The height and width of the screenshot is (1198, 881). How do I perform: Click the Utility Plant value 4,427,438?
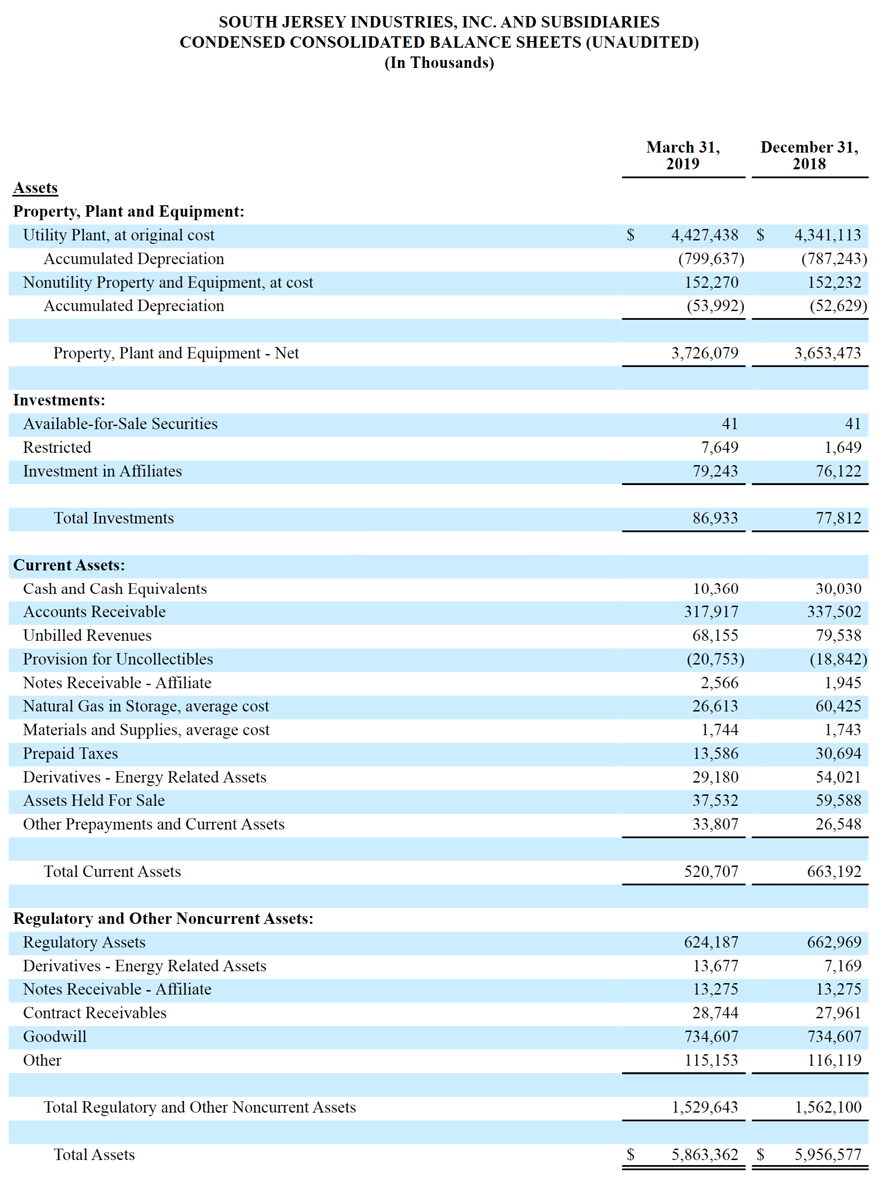pos(704,235)
